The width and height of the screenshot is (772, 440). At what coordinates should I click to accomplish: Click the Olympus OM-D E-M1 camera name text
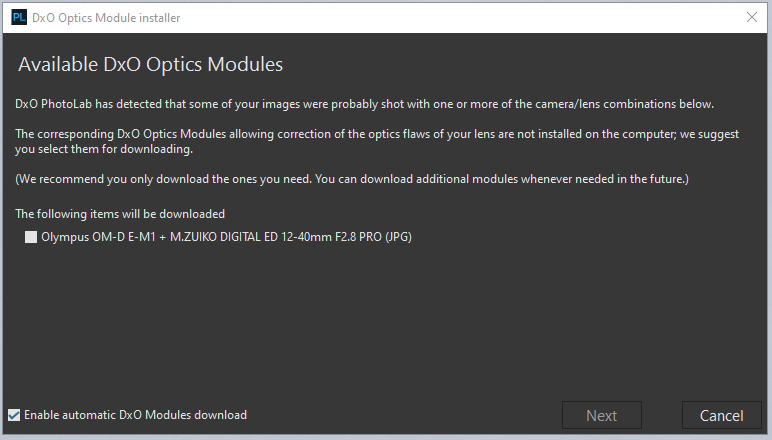click(x=98, y=237)
